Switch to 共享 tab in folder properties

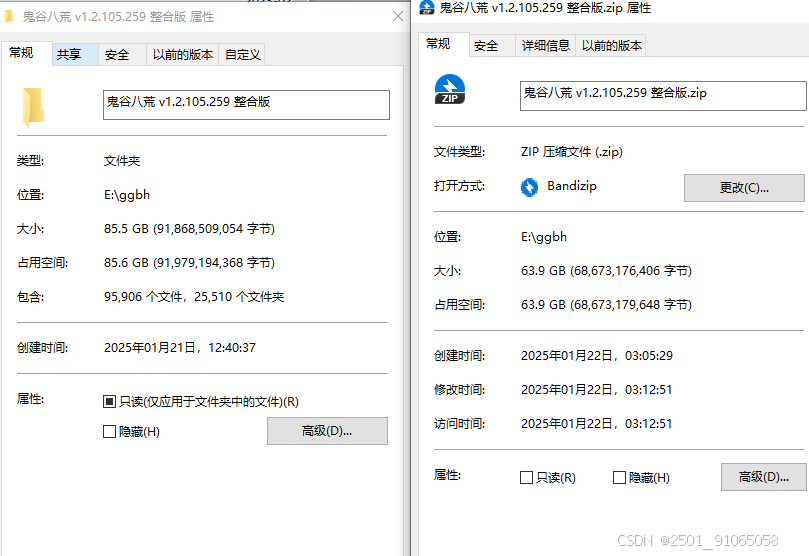tap(75, 55)
